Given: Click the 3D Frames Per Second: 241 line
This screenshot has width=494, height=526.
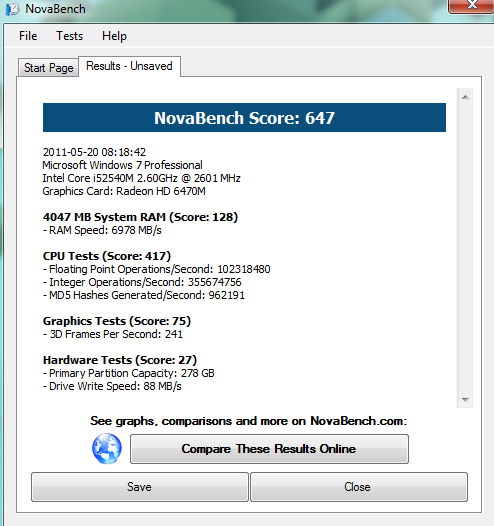Looking at the screenshot, I should pos(113,334).
